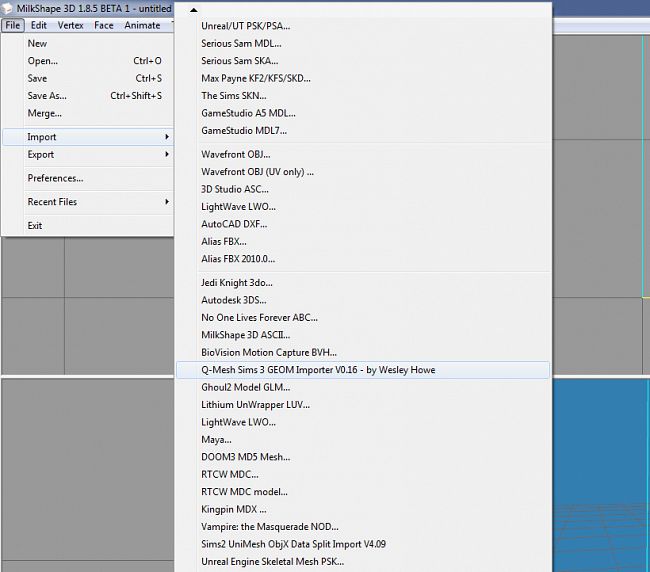The image size is (650, 572).
Task: Click Exit in the File menu
Action: coord(35,226)
